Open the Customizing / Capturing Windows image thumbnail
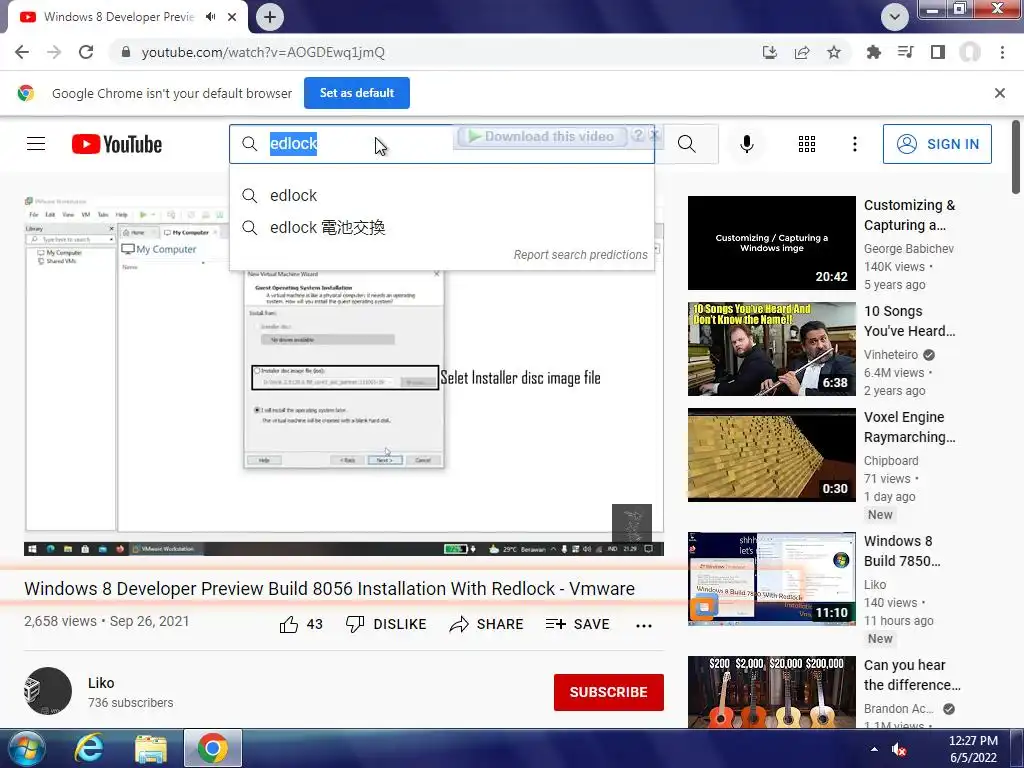The width and height of the screenshot is (1024, 768). point(772,243)
